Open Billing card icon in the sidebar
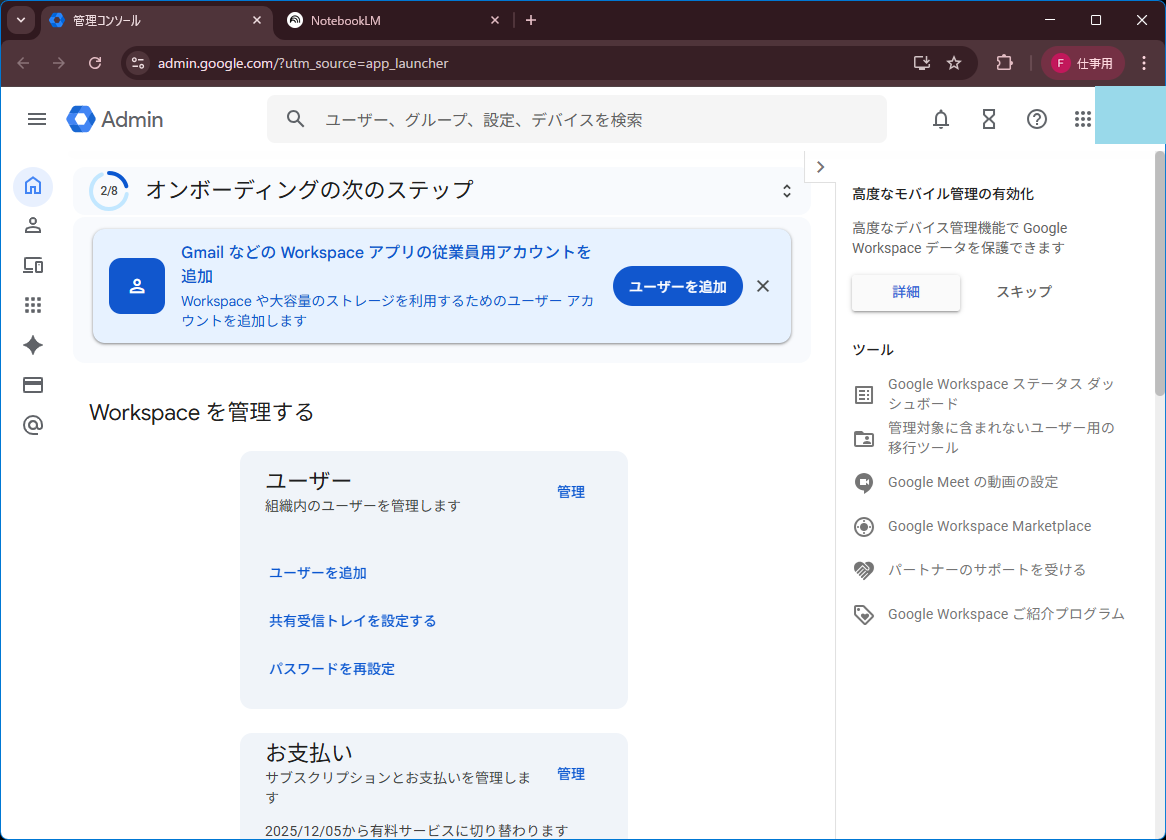Screen dimensions: 1166x840 pos(33,385)
